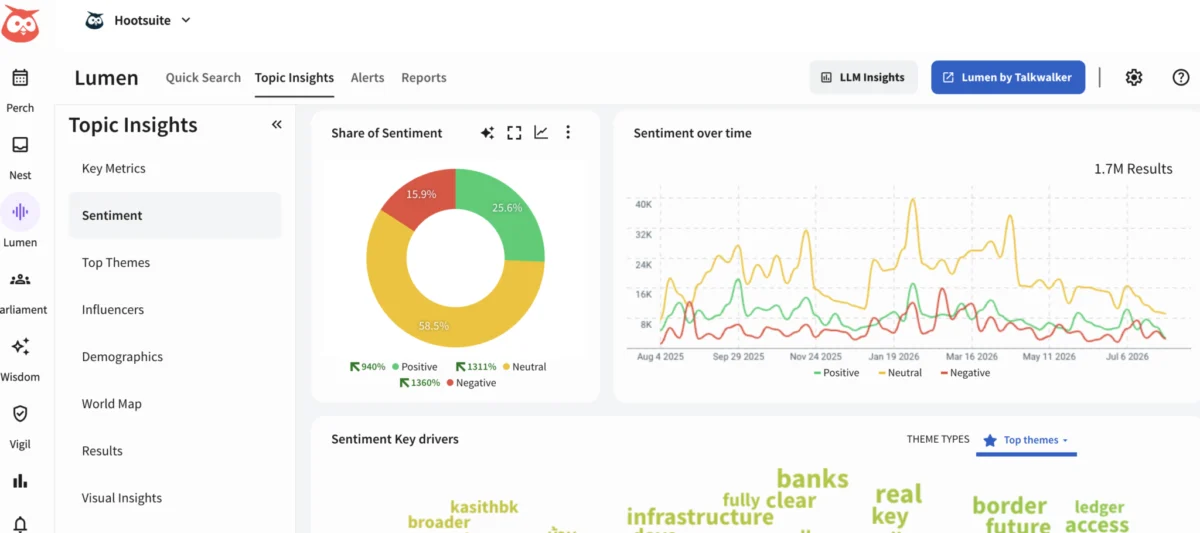Screen dimensions: 1200x533
Task: Open Results in sidebar
Action: pyautogui.click(x=175, y=451)
